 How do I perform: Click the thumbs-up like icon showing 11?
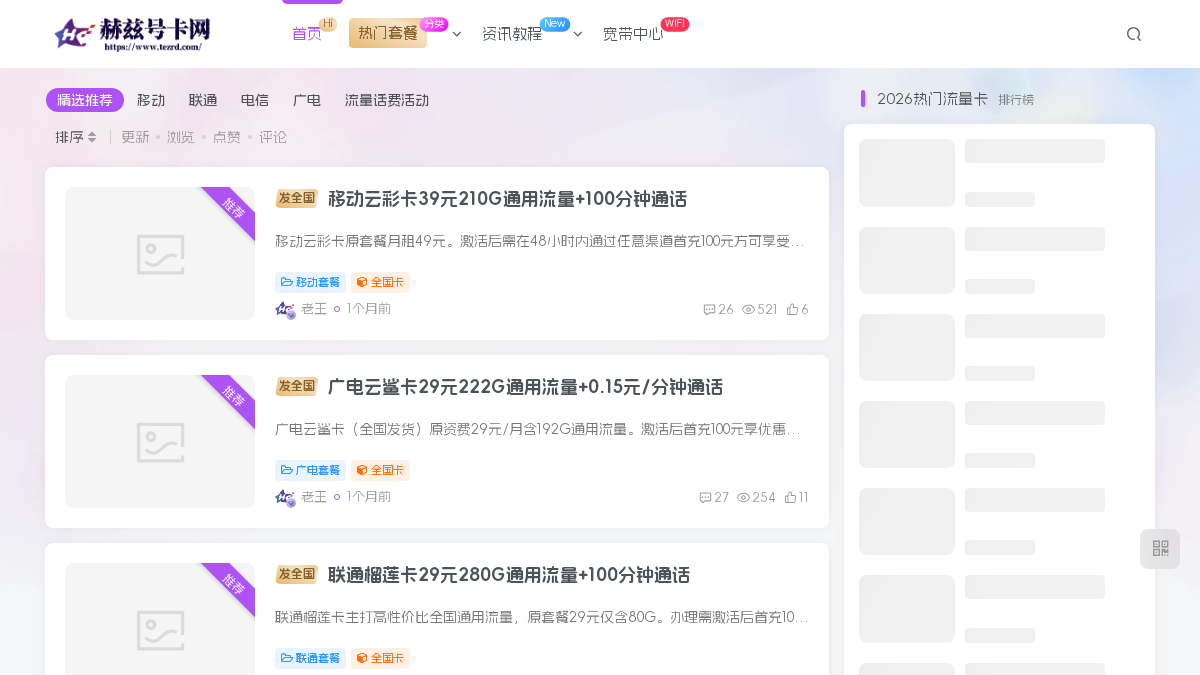[x=790, y=498]
